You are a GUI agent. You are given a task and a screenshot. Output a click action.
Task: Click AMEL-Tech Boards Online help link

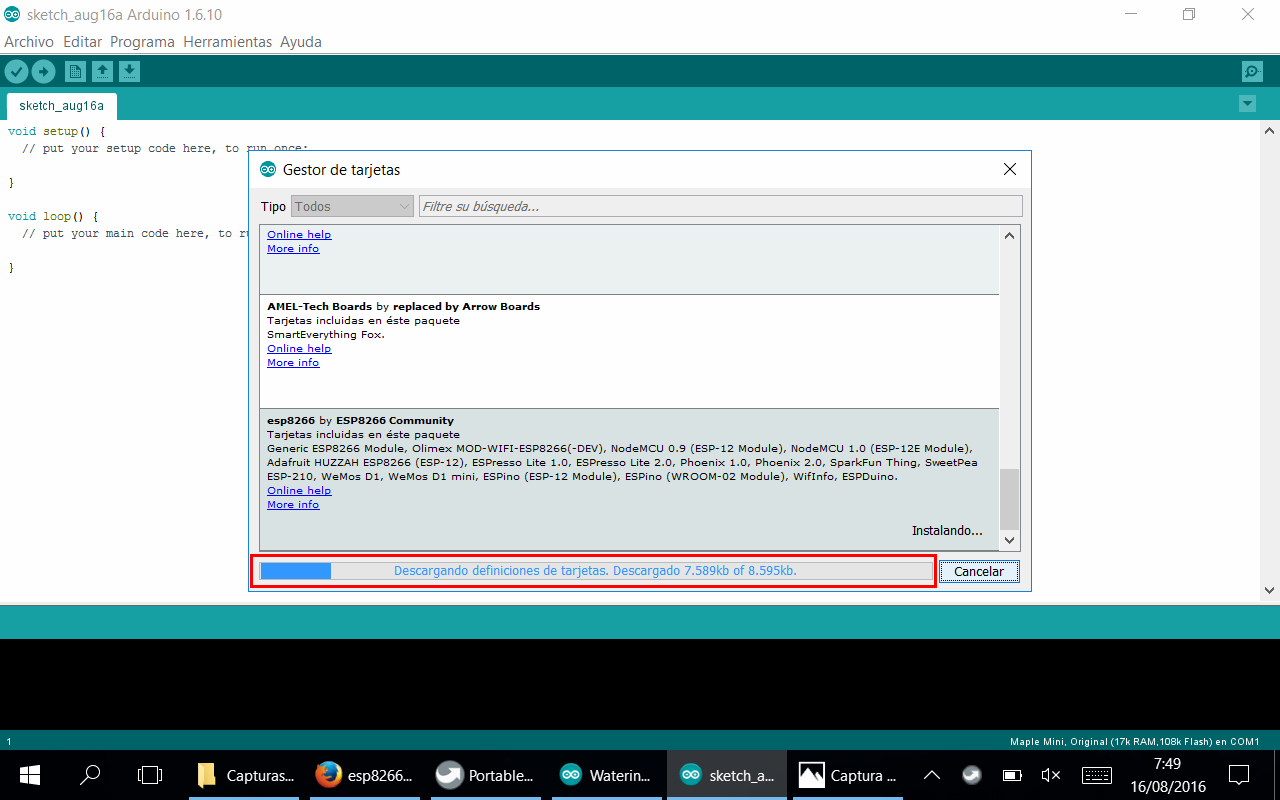point(299,349)
